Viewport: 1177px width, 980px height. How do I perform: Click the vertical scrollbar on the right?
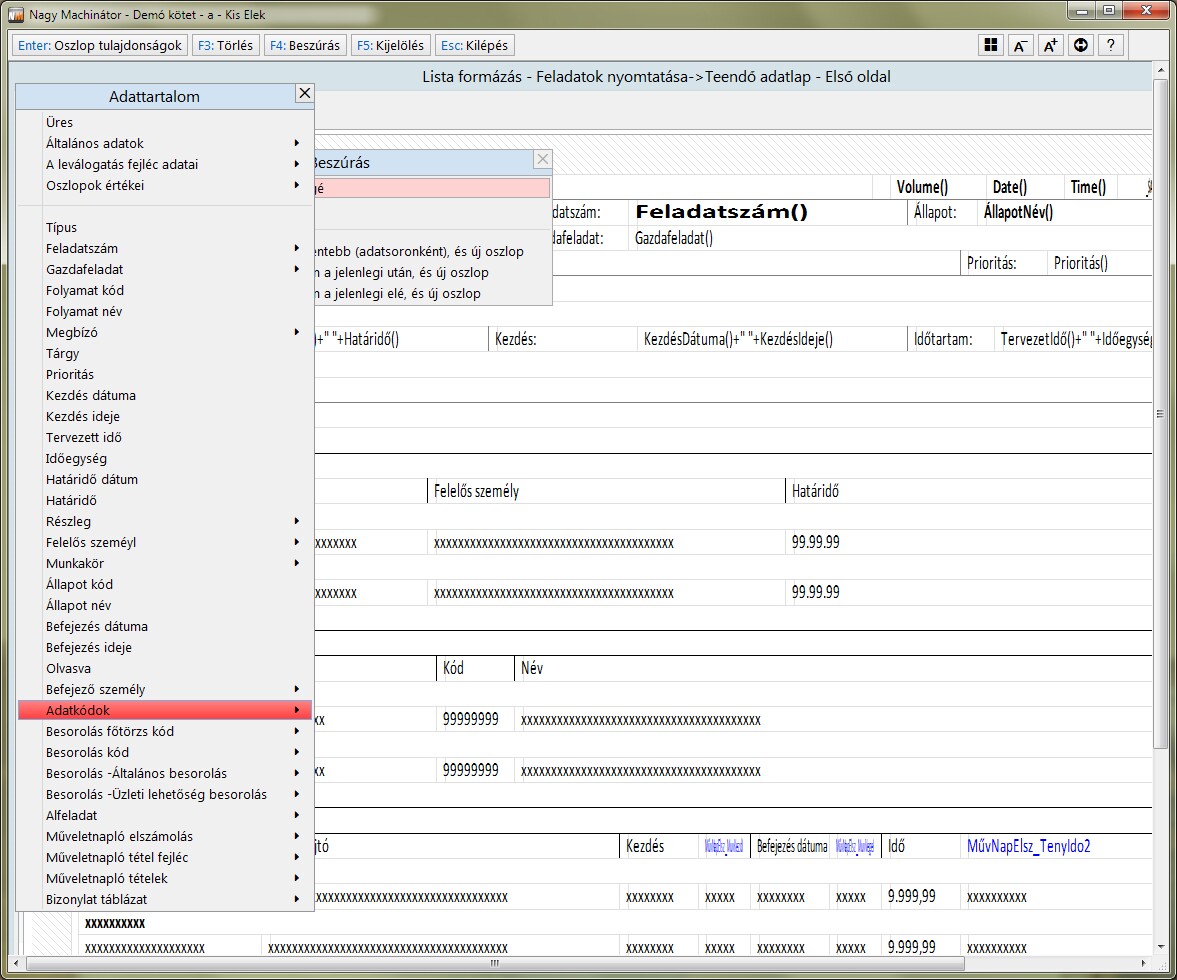tap(1159, 414)
